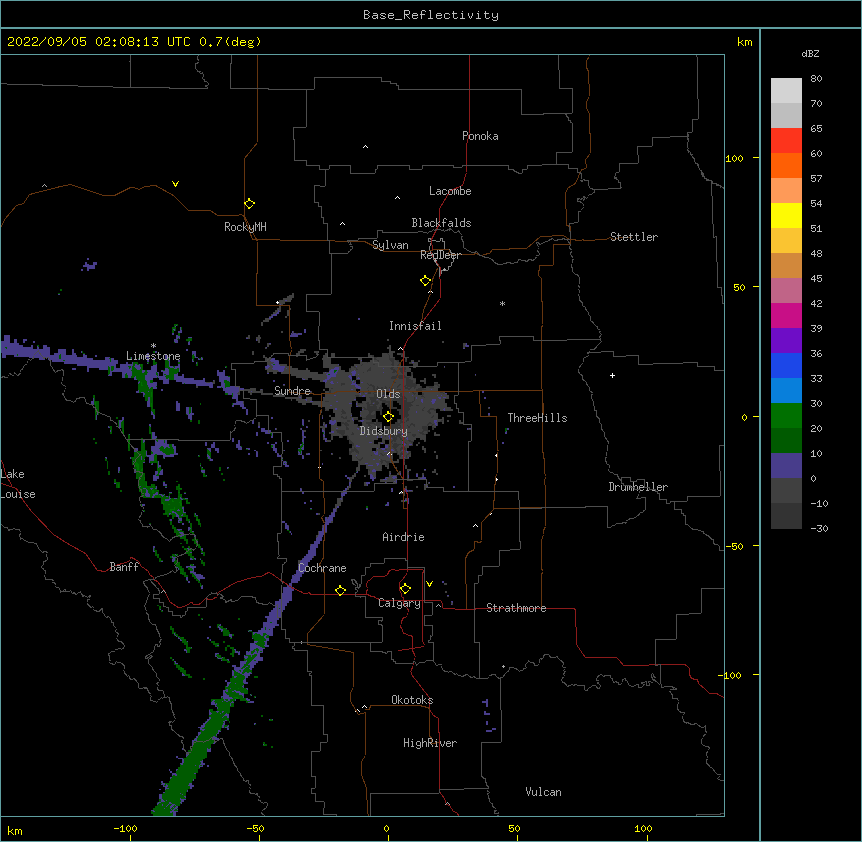This screenshot has width=862, height=842.
Task: Click the Limestone label
Action: (x=153, y=356)
